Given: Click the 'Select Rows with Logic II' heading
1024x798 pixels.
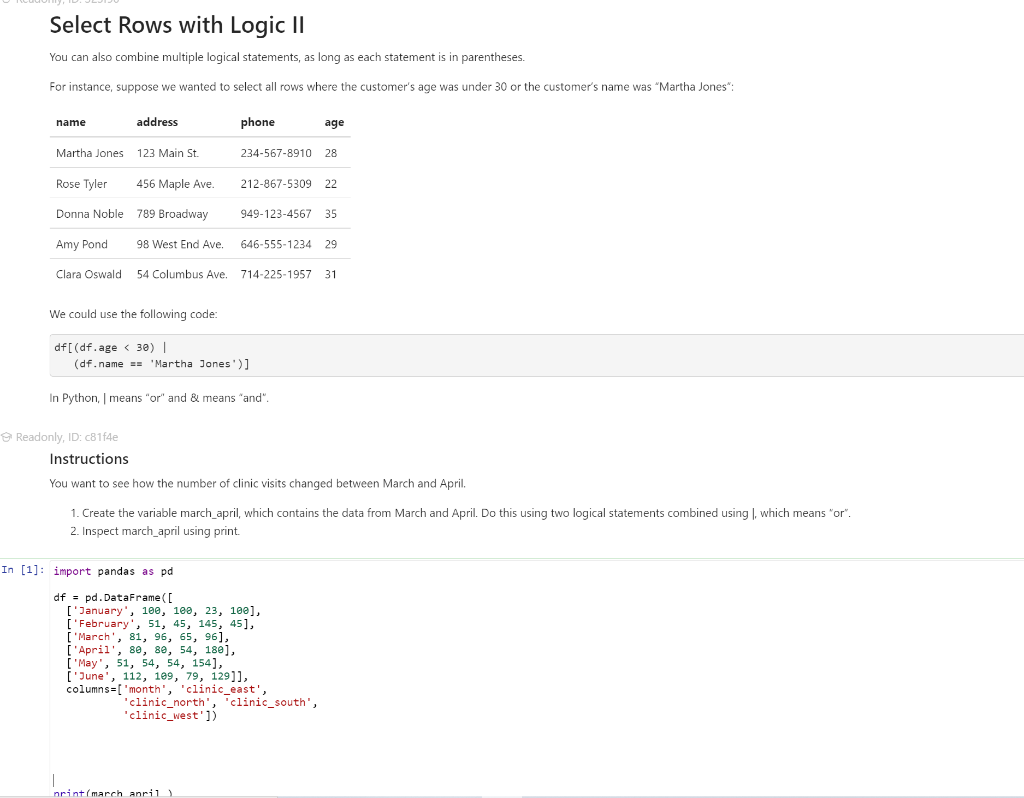Looking at the screenshot, I should coord(177,25).
